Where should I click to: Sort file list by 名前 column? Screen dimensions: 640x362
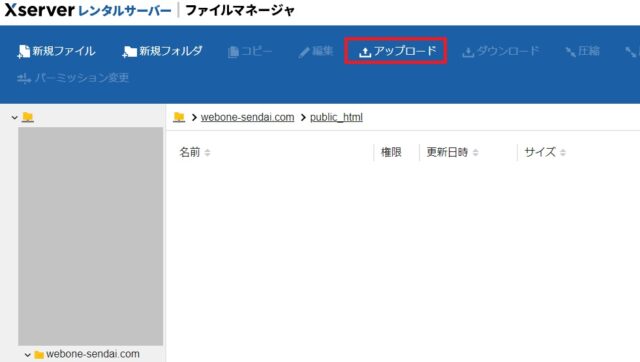click(195, 152)
